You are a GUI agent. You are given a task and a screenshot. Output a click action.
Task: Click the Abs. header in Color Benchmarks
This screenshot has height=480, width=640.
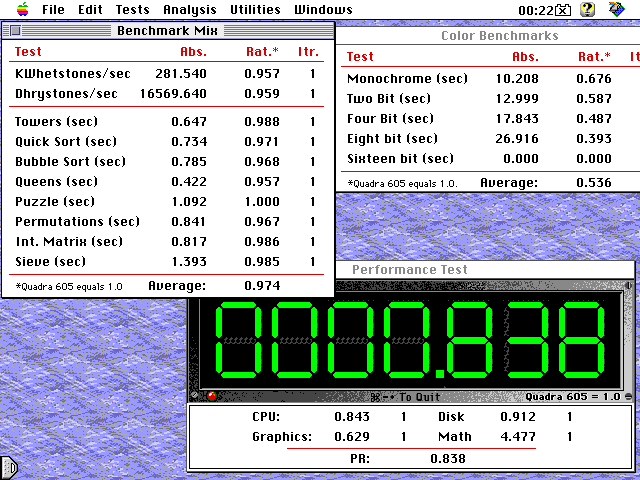(525, 57)
